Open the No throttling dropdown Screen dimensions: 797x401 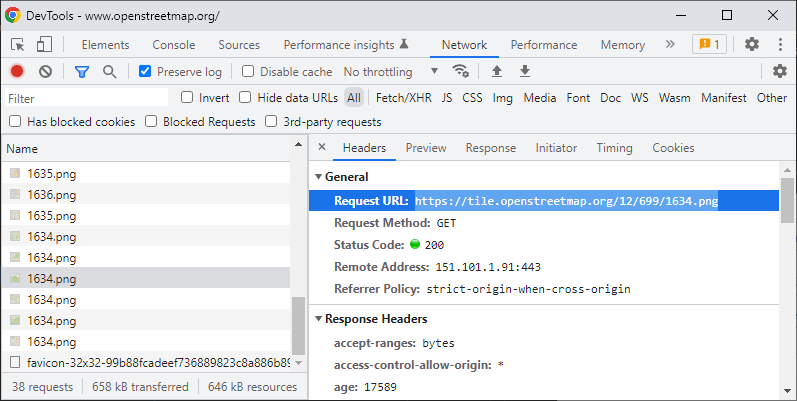click(390, 72)
